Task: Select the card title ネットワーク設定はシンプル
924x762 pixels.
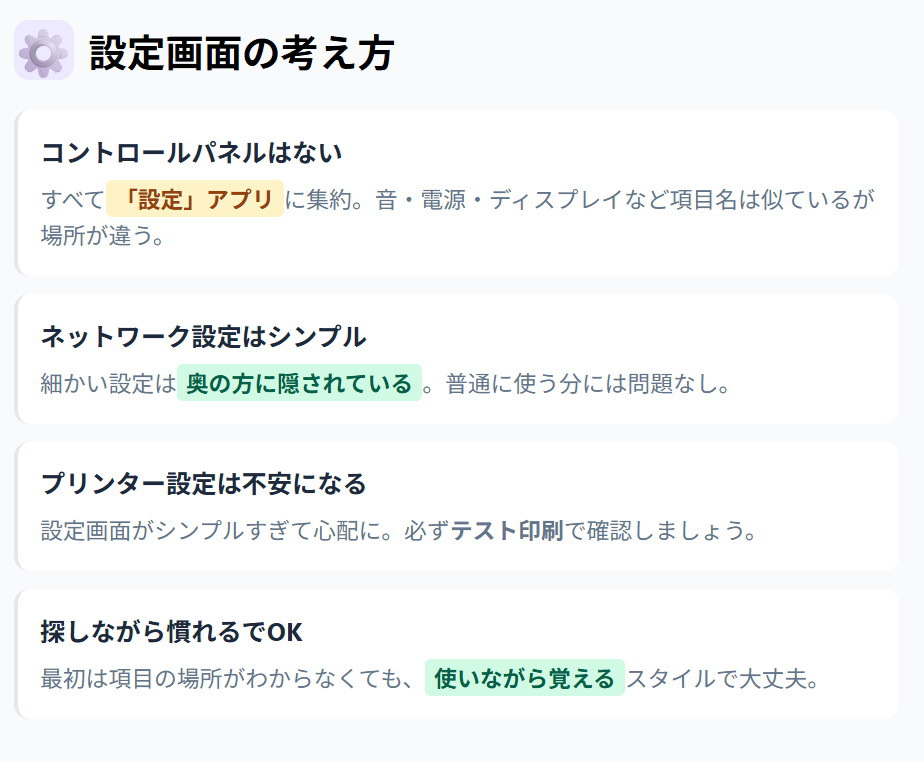Action: pyautogui.click(x=203, y=337)
